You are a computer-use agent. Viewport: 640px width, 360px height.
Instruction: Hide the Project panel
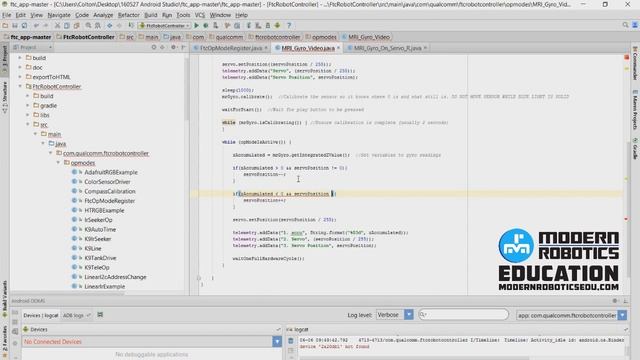[x=183, y=47]
